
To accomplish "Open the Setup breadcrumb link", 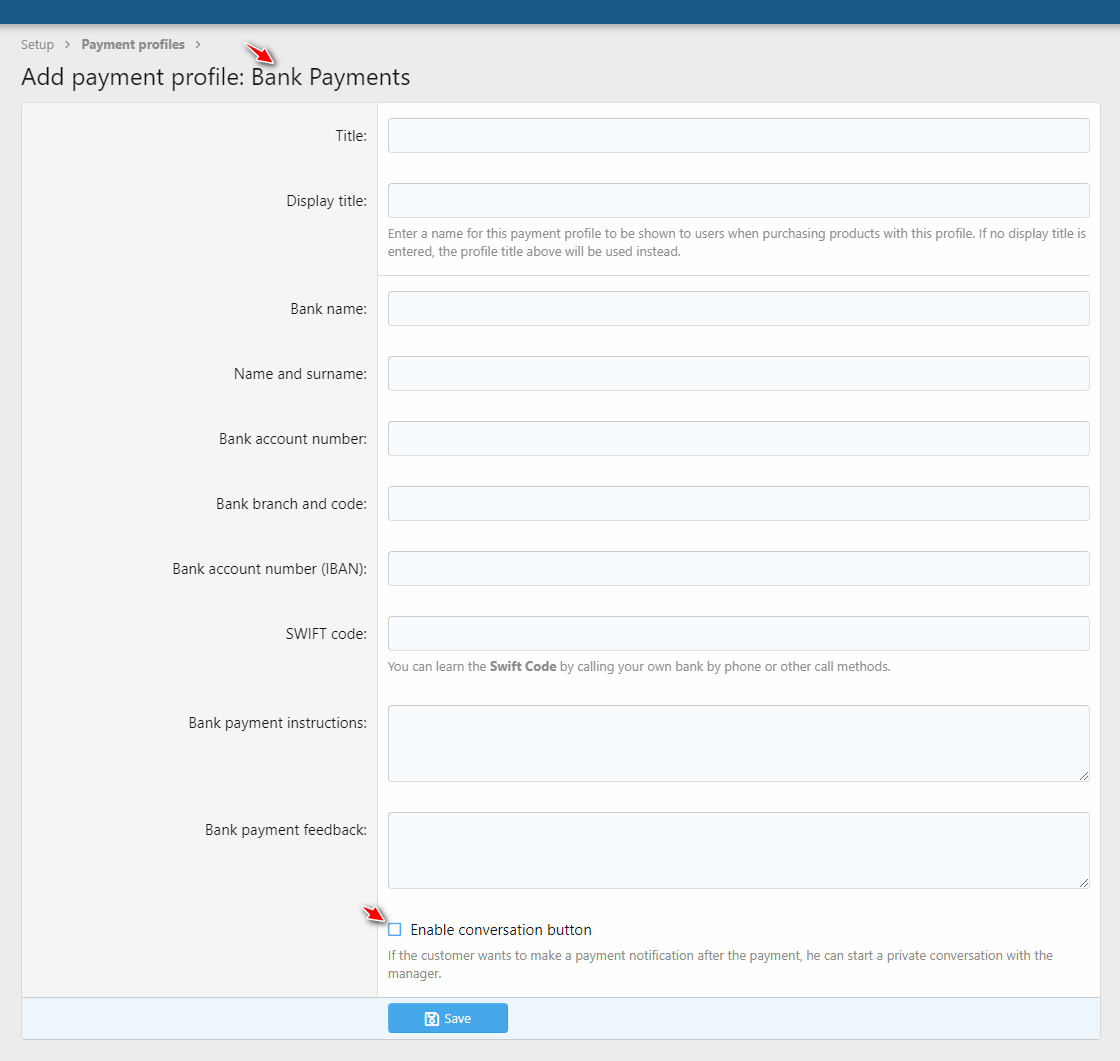I will point(37,45).
